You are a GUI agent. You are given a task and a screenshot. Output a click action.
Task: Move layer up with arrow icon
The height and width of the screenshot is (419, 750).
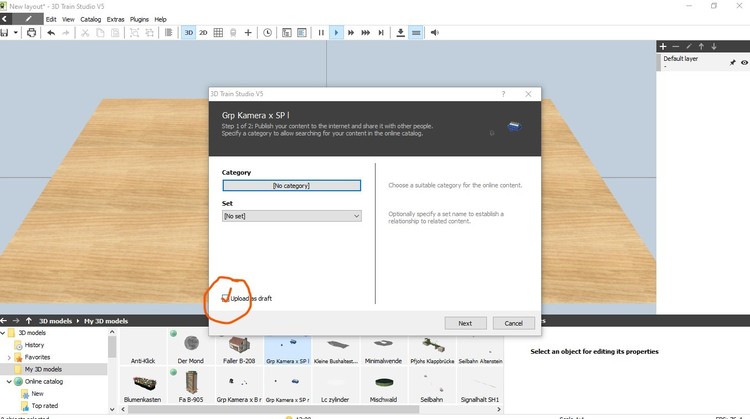(x=701, y=46)
